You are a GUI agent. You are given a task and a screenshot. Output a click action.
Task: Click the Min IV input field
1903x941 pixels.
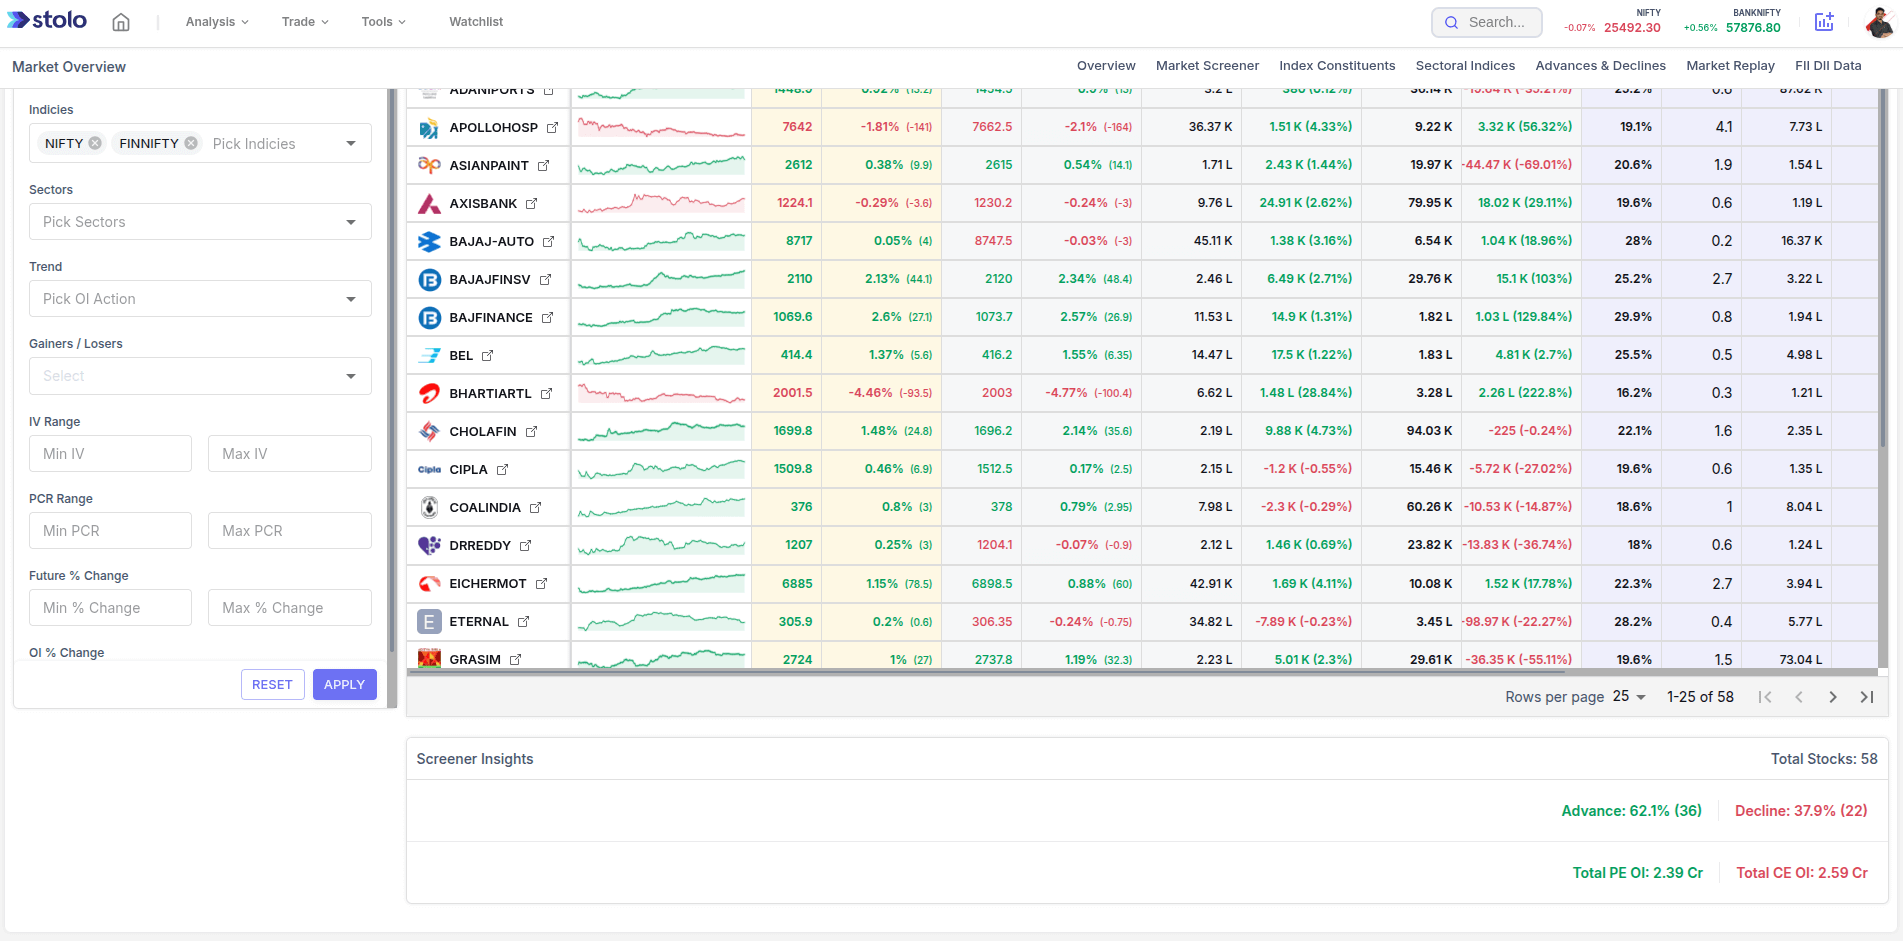point(110,453)
